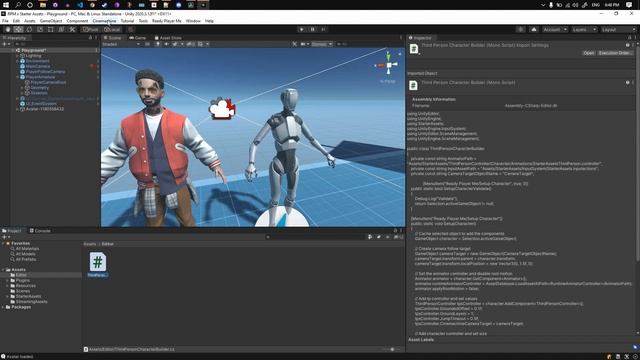Select UI_EventSystem in Hierarchy

[x=41, y=104]
